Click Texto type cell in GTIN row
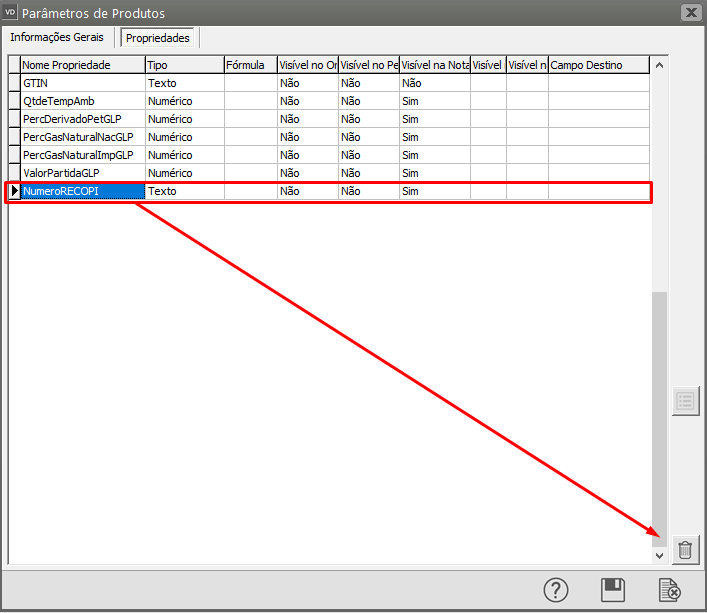 185,83
